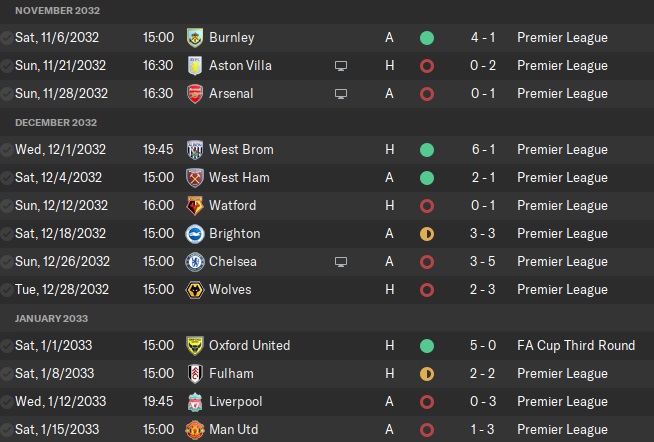Toggle the check circle for the 11/6/2032 fixture
This screenshot has width=654, height=442.
[7, 38]
